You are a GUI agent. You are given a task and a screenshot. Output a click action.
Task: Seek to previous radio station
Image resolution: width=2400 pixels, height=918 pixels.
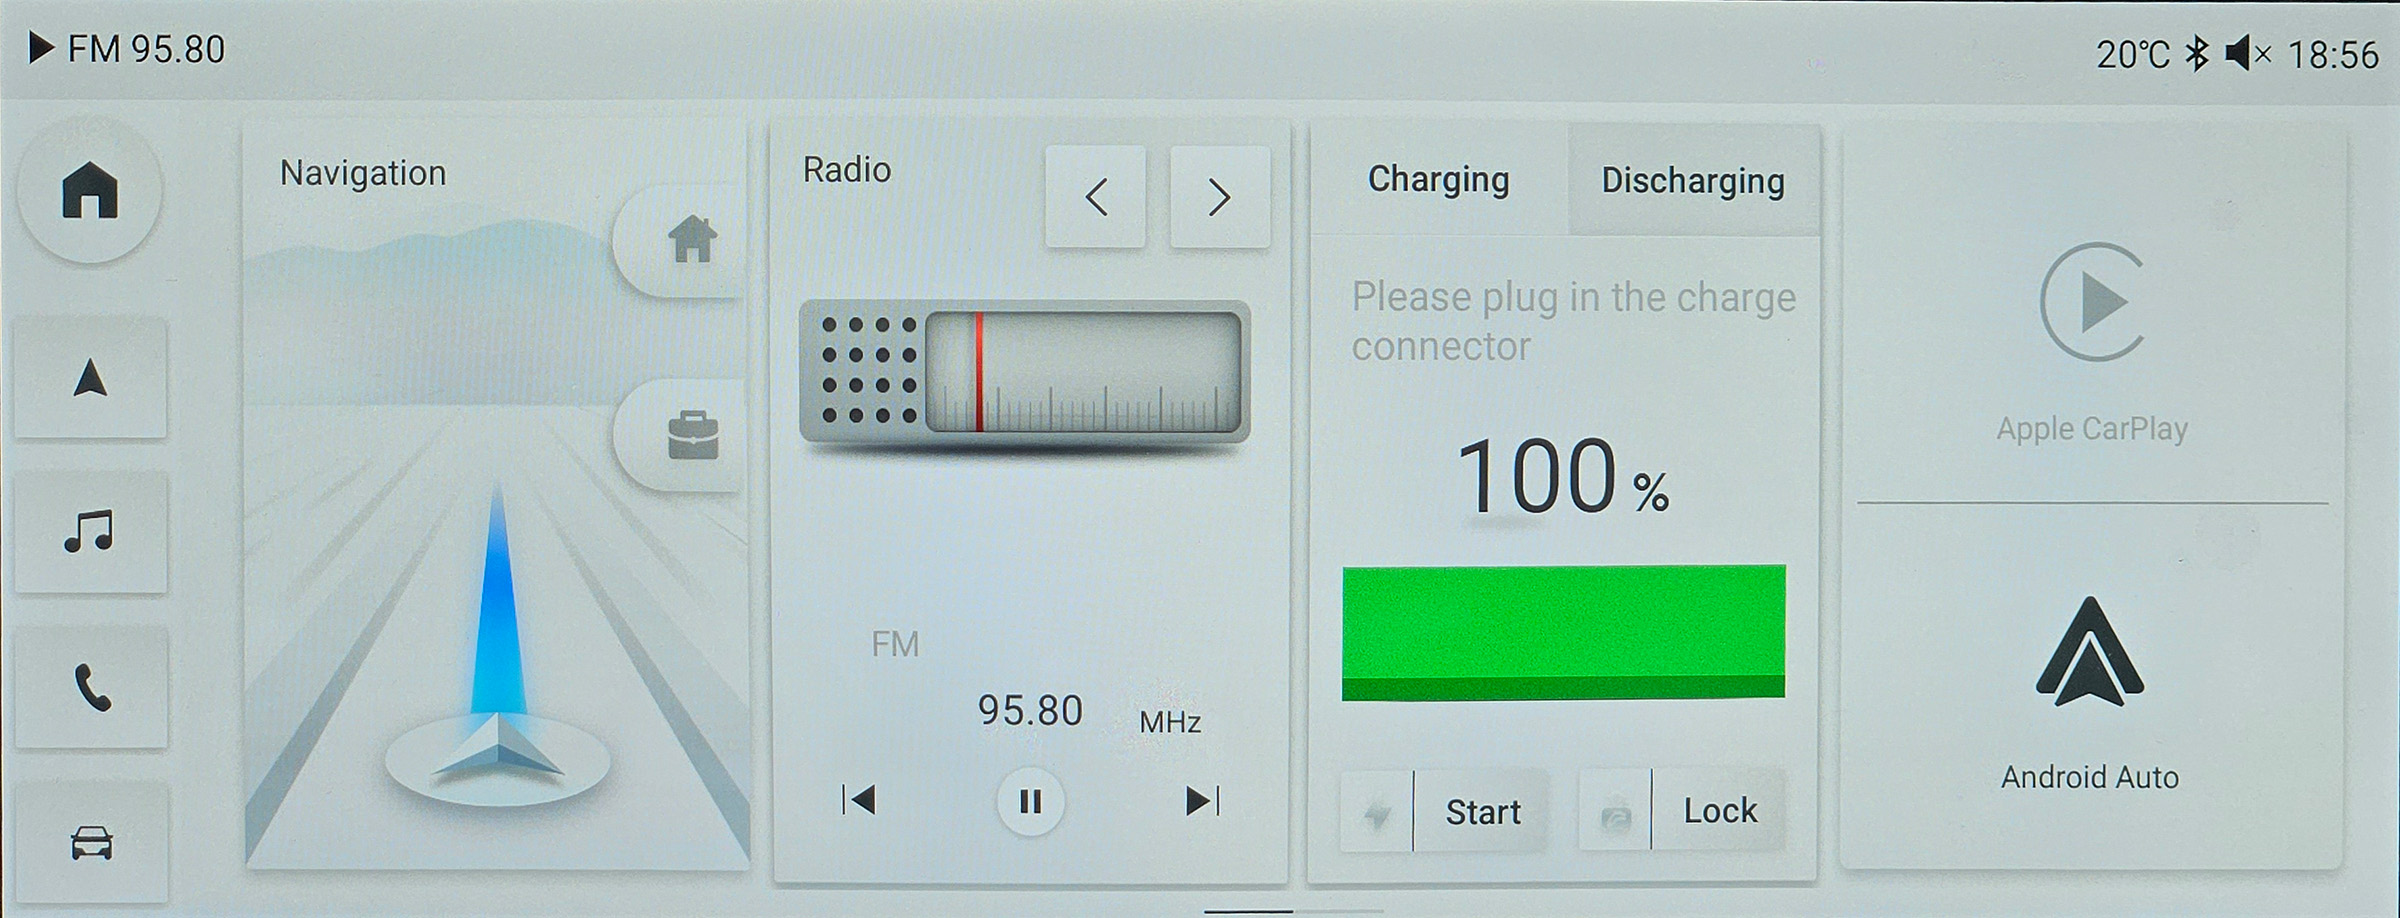(x=859, y=800)
